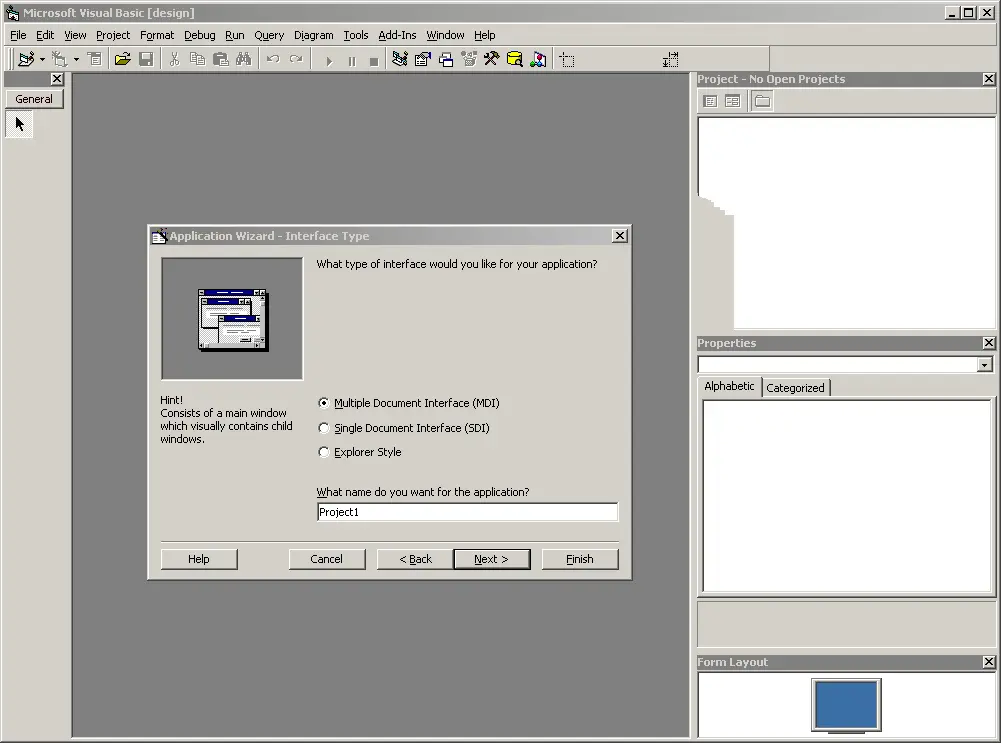
Task: Click the Add Standard EXE Project icon
Action: [x=26, y=60]
